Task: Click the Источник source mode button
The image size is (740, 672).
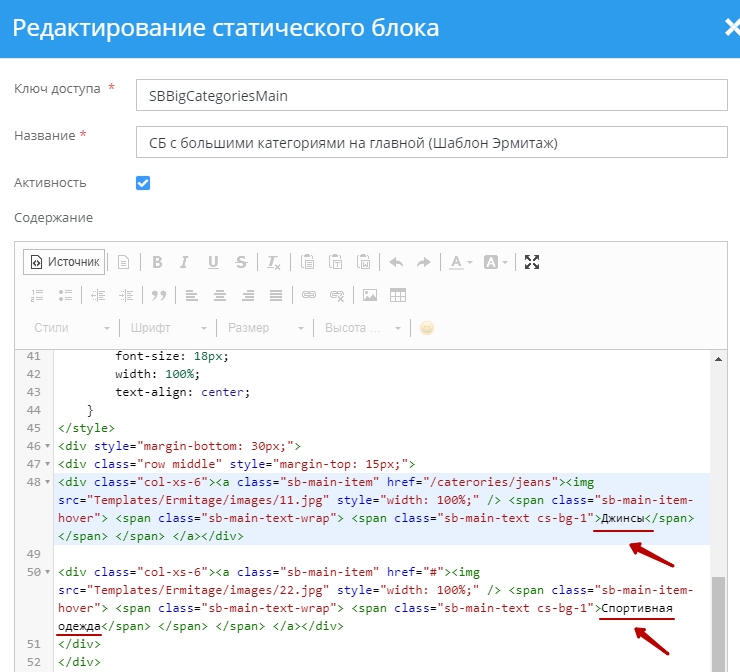Action: point(64,262)
